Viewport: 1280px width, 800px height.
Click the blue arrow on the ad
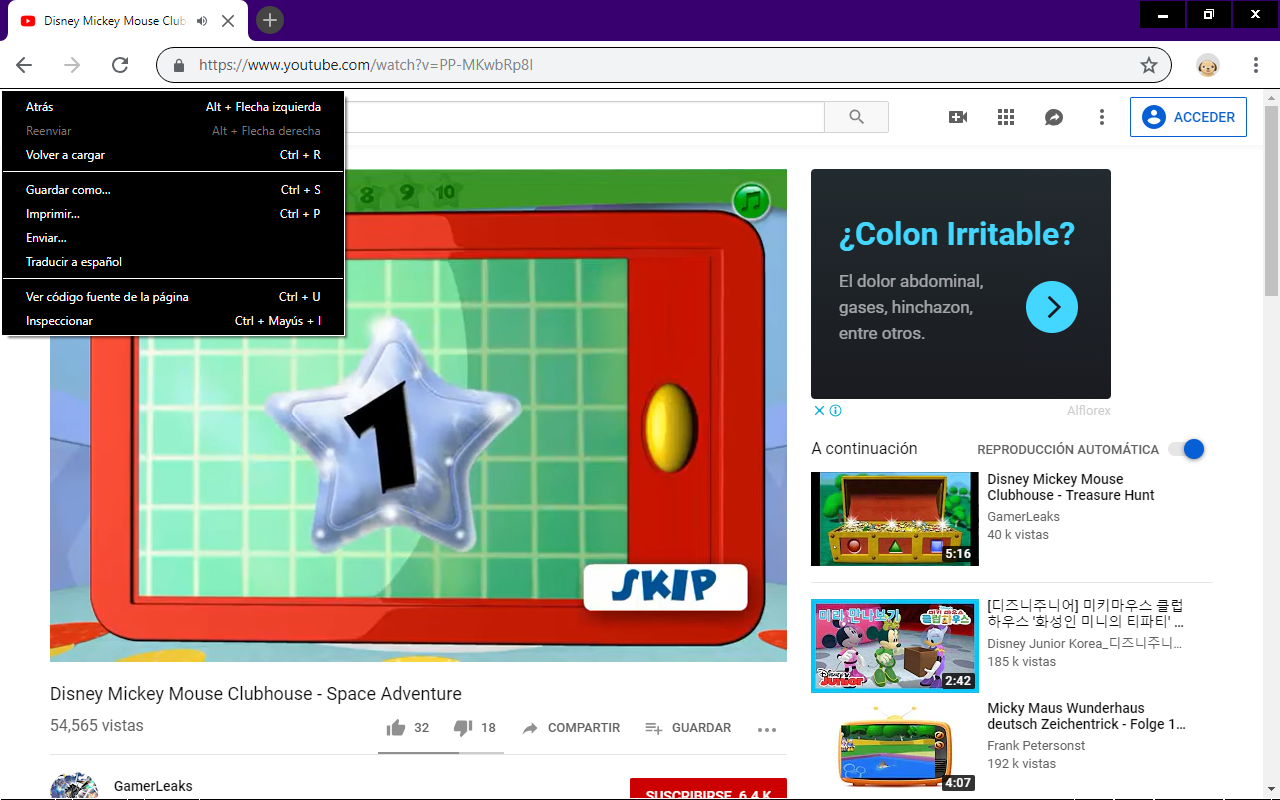(x=1052, y=307)
